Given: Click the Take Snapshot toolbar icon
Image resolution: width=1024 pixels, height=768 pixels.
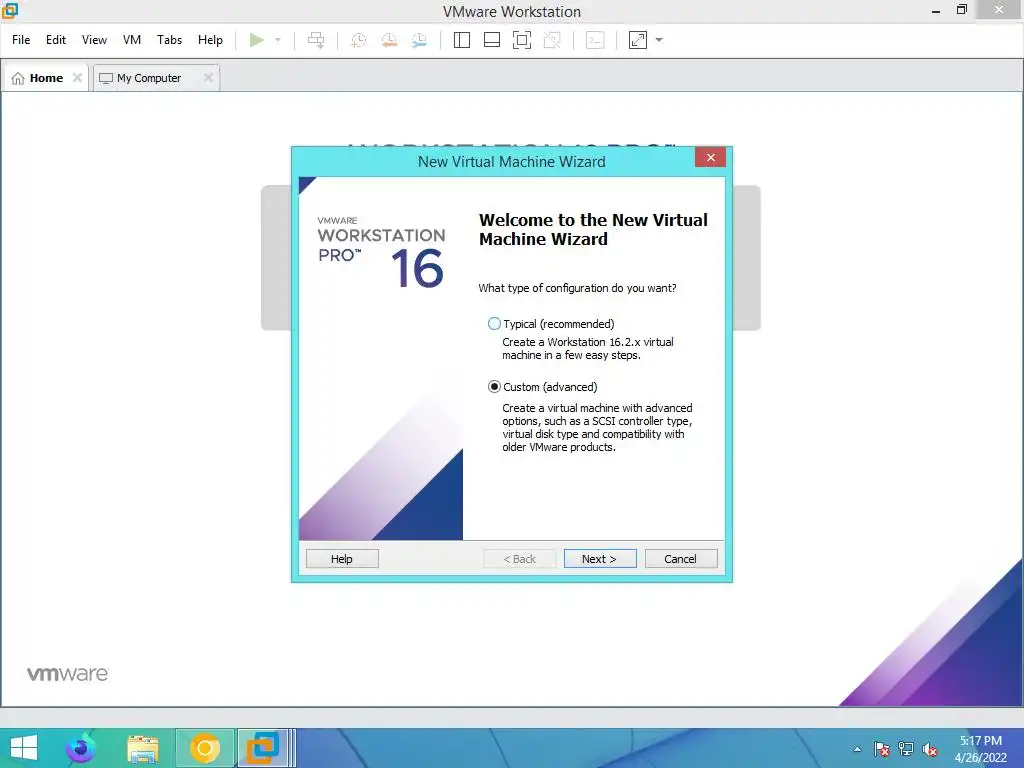Looking at the screenshot, I should (x=359, y=40).
